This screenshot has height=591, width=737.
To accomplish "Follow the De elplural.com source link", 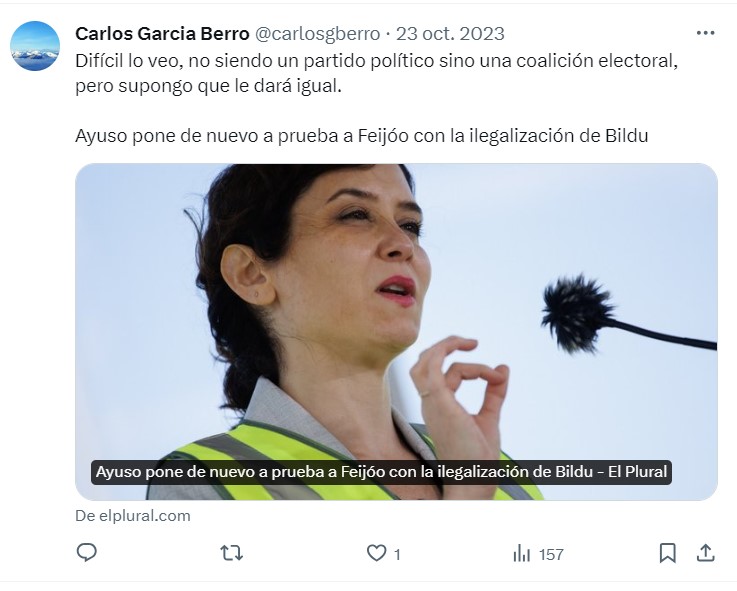I will 133,516.
